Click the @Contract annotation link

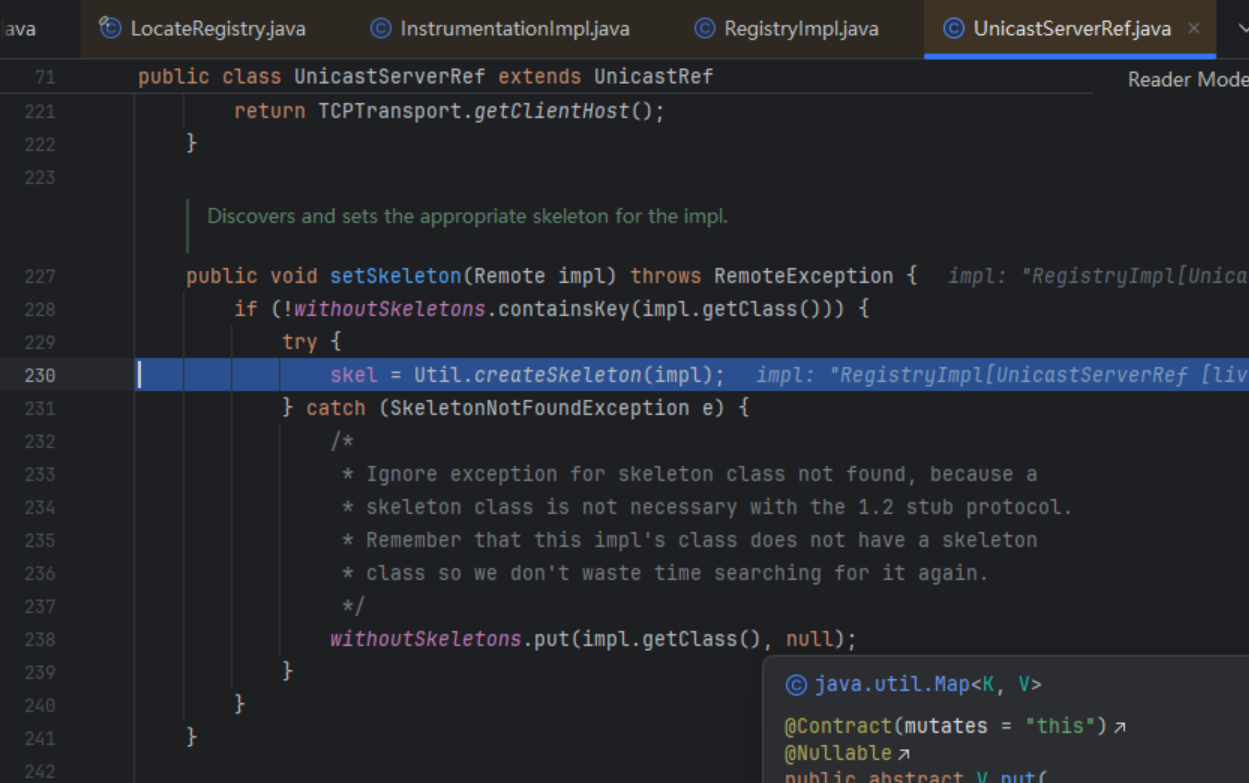824,727
